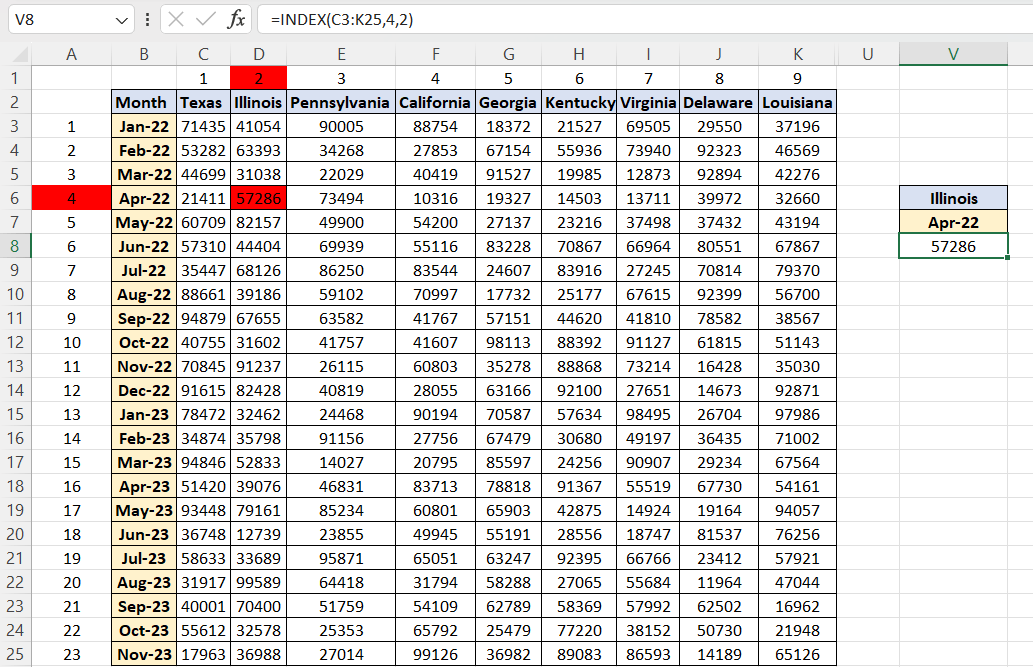Click the Apr-22 lookup cell in column V

[x=953, y=223]
